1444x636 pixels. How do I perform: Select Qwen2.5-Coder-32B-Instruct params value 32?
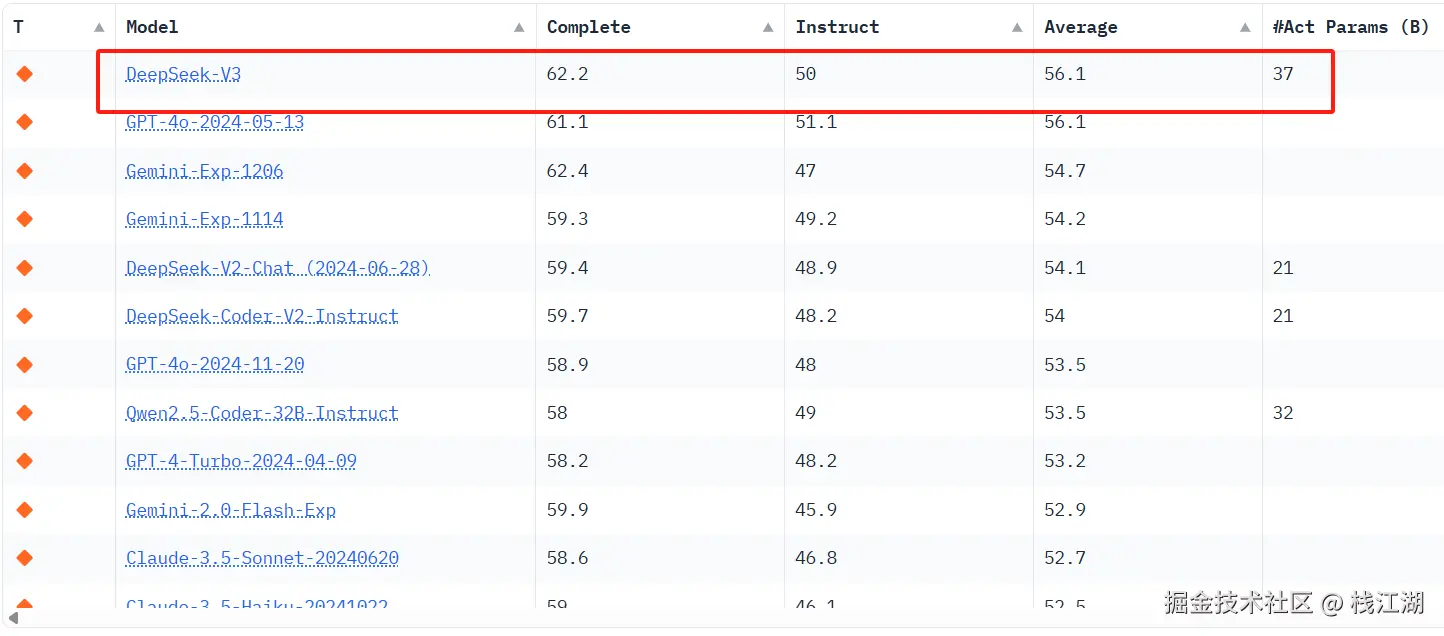[x=1283, y=413]
